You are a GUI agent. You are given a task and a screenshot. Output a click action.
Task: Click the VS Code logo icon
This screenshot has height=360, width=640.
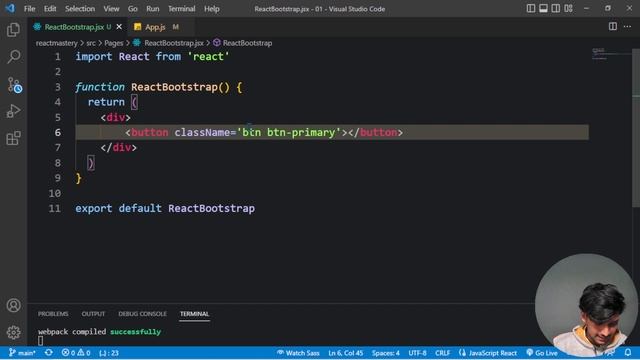point(10,8)
